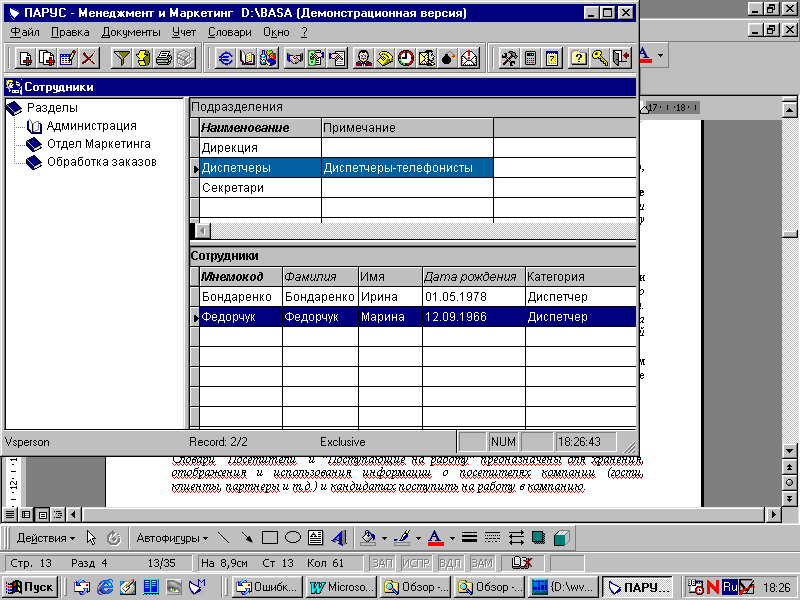Open the font color dropdown in drawing toolbar
Screen dimensions: 800x600
click(x=452, y=538)
